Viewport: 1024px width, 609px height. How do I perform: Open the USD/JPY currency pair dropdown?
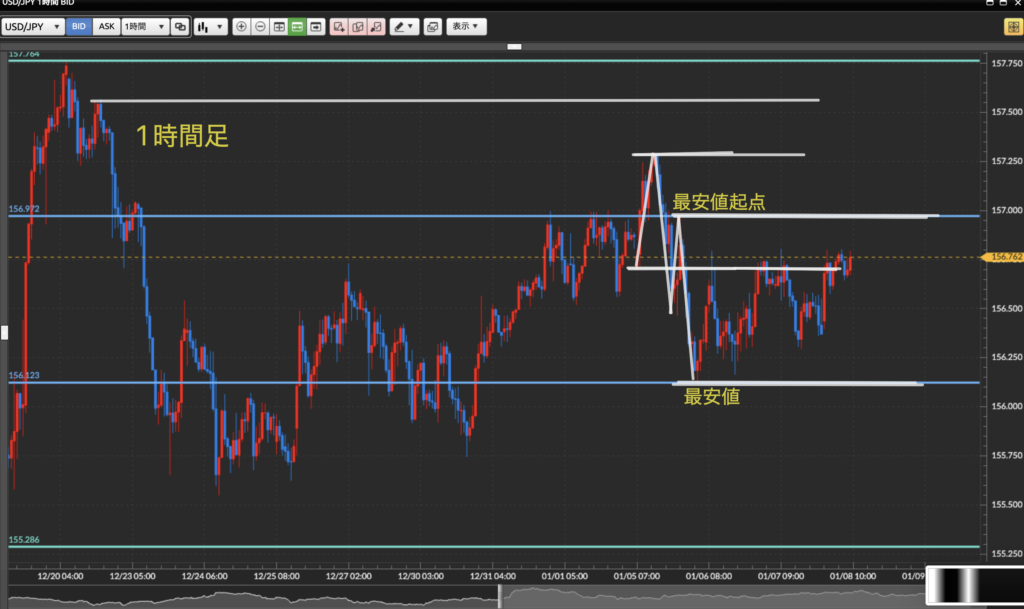(35, 27)
